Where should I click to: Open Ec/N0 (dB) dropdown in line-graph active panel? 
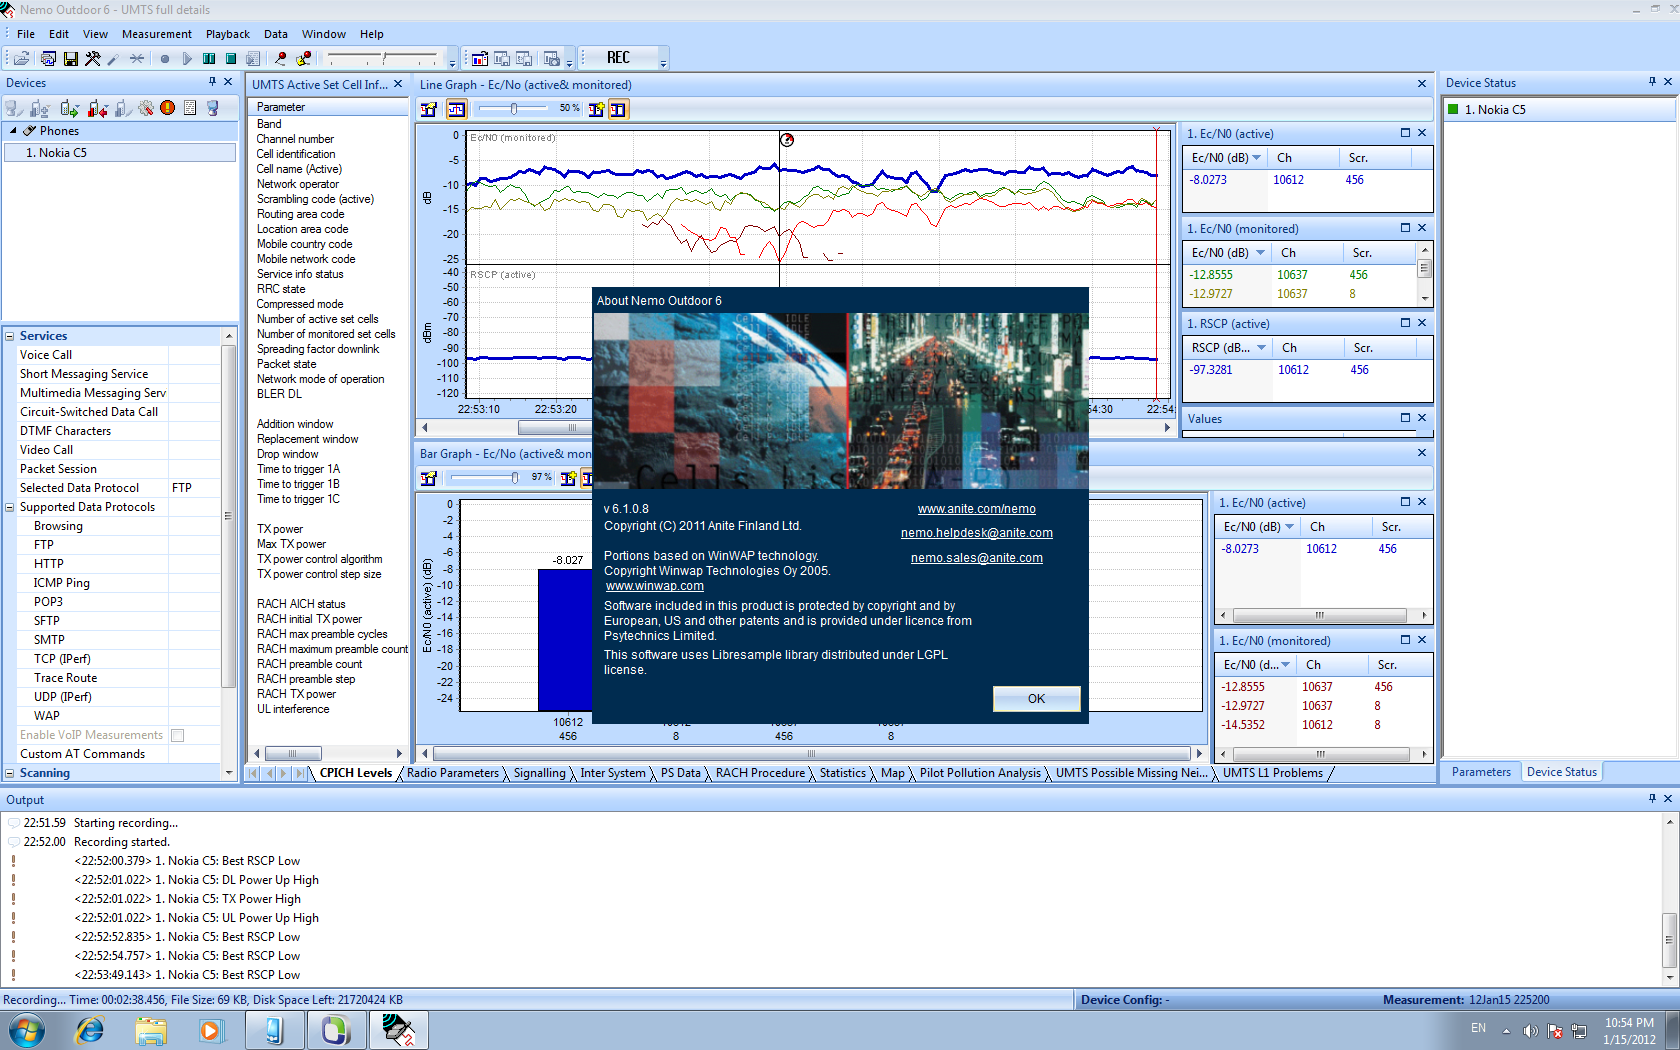[x=1256, y=158]
